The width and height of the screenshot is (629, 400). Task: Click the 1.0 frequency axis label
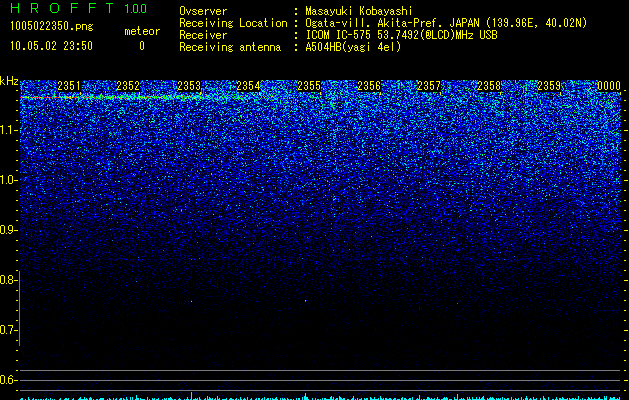(8, 180)
